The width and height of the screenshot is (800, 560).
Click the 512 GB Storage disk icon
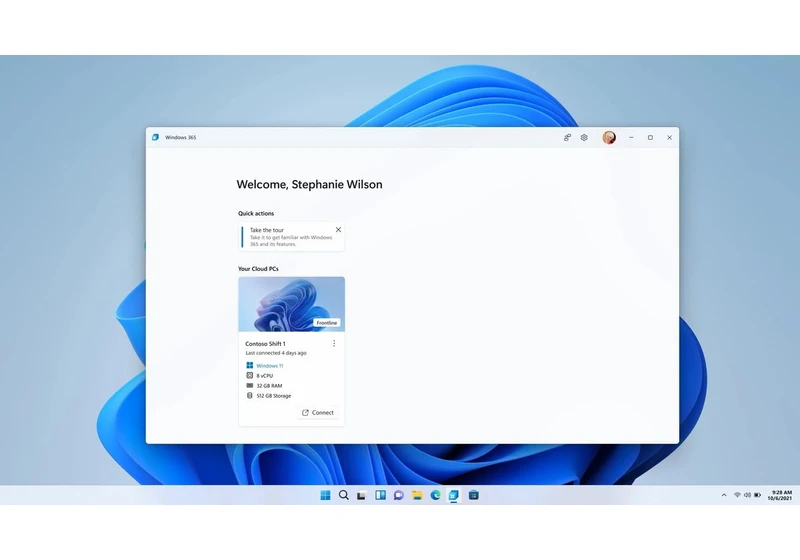point(249,395)
